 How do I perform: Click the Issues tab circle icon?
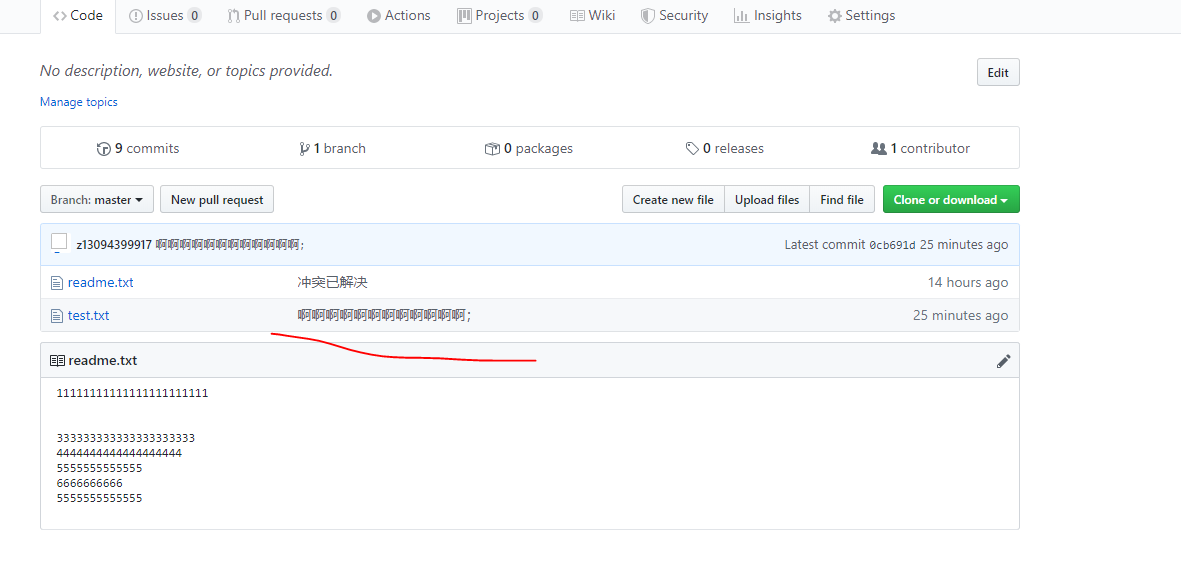pos(136,16)
